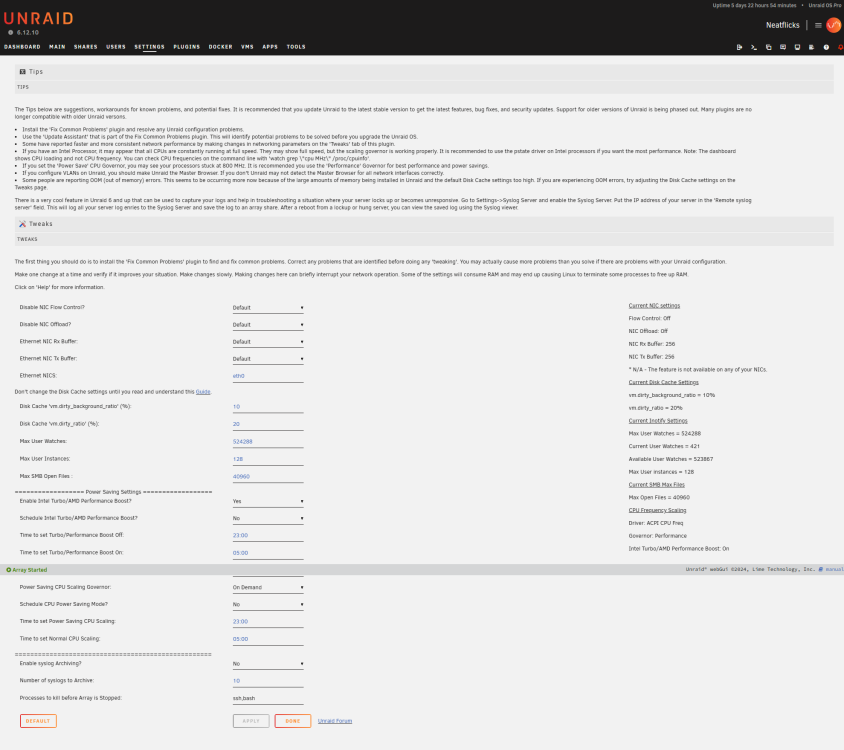Open the Users tab
The height and width of the screenshot is (750, 844).
pos(116,47)
